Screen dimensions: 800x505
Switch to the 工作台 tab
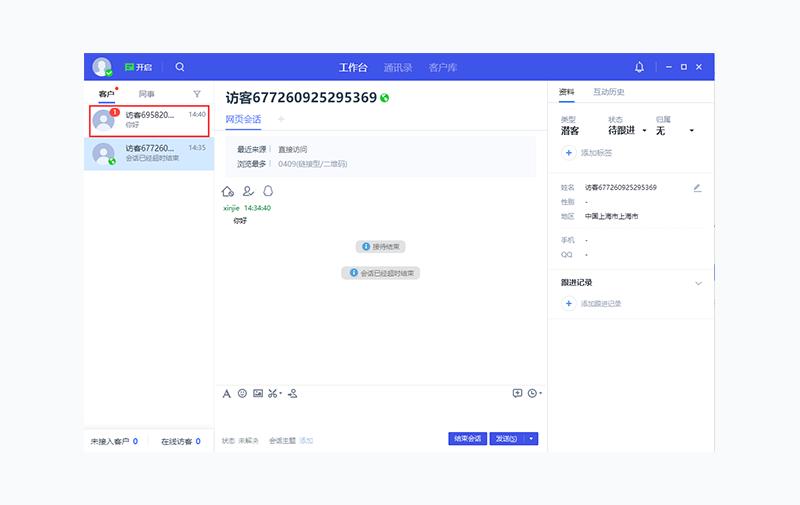353,67
